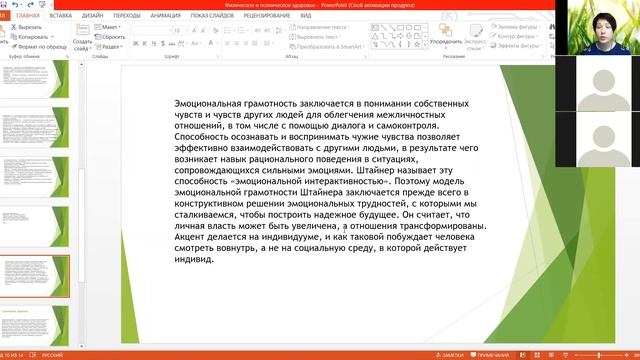Open character spacing dropdown
Image resolution: width=640 pixels, height=360 pixels.
coord(182,43)
